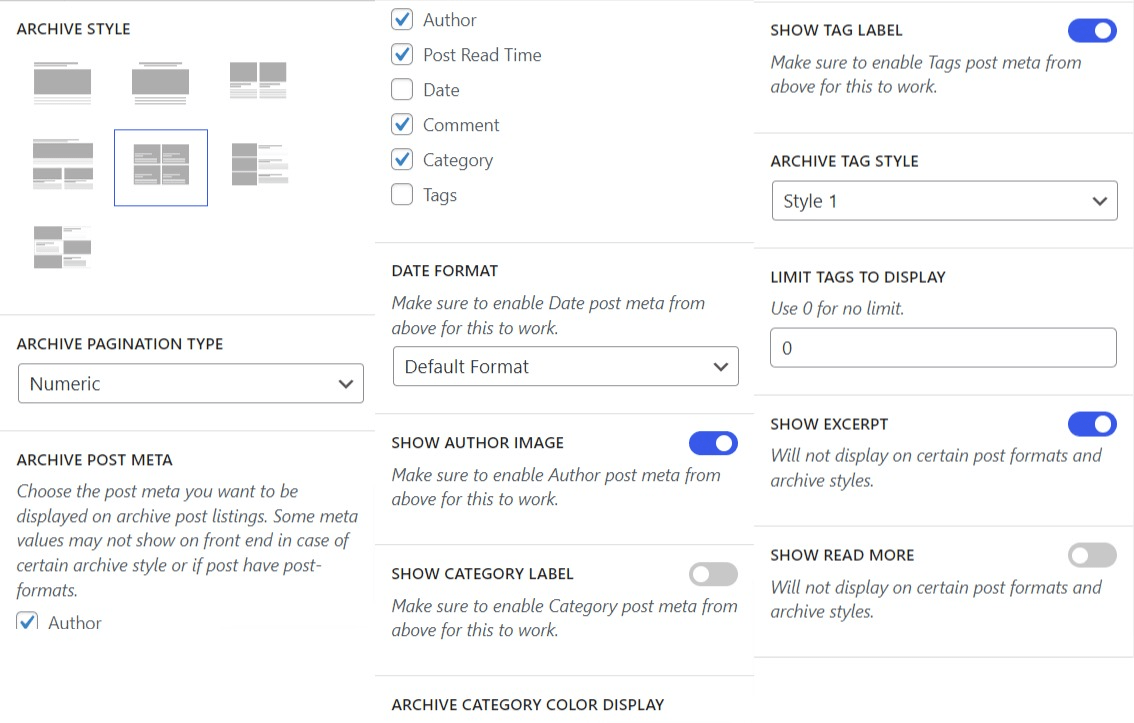The height and width of the screenshot is (723, 1134).
Task: Enable the Tags post meta checkbox
Action: click(402, 194)
